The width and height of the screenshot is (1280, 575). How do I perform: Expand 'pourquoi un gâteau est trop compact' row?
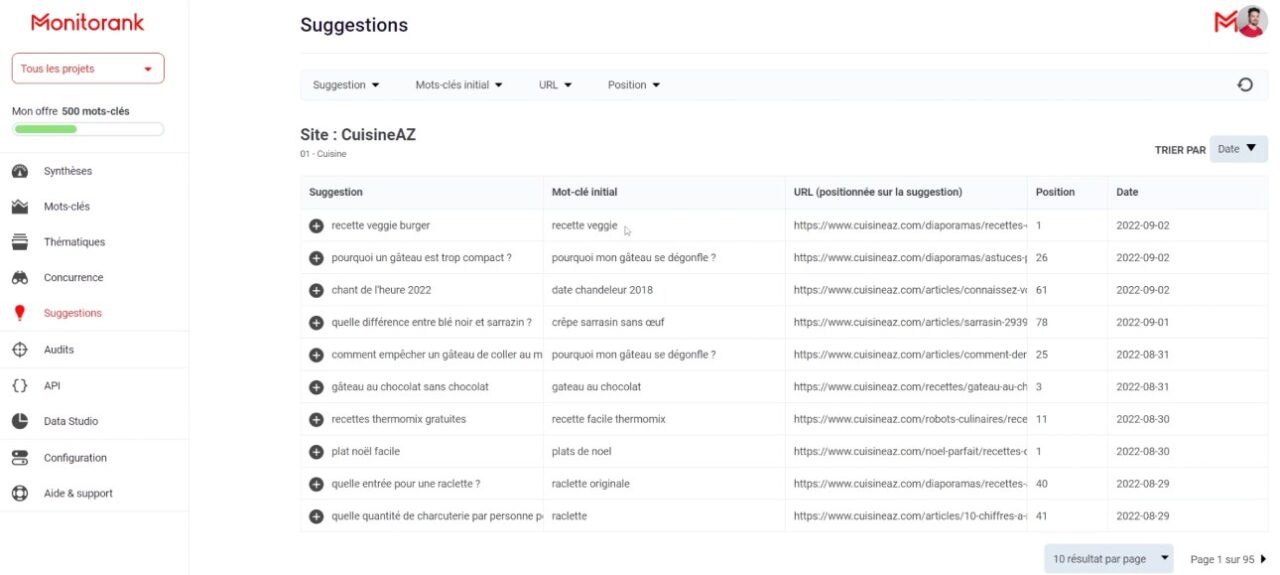[316, 258]
